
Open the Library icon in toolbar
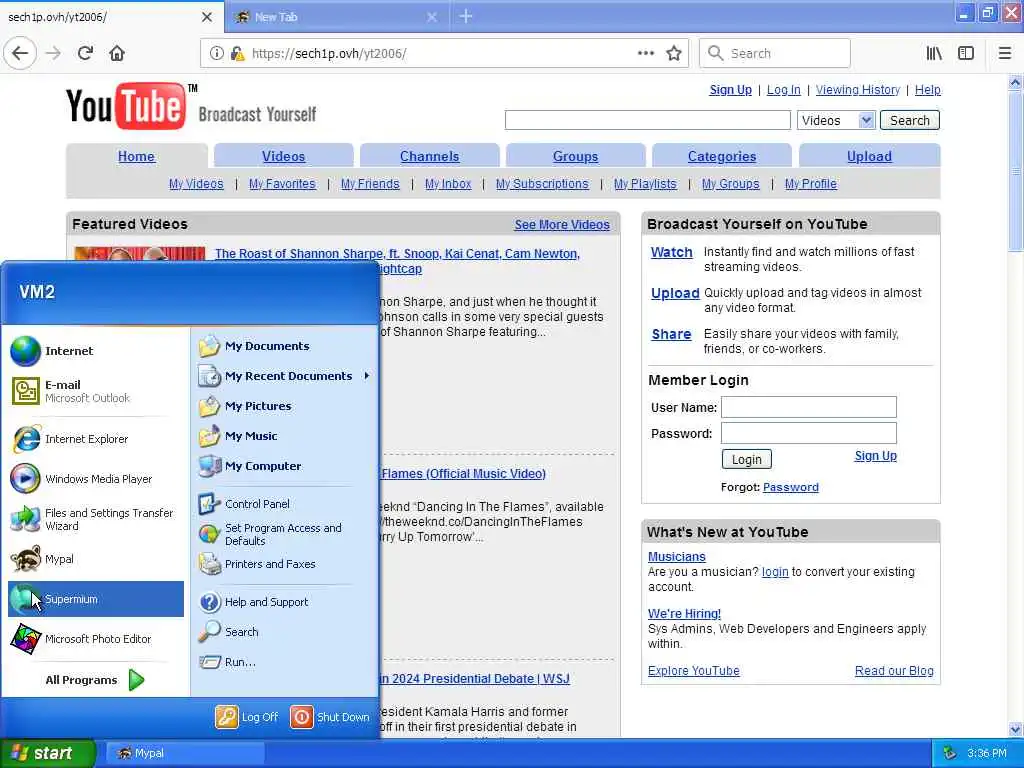[x=934, y=54]
